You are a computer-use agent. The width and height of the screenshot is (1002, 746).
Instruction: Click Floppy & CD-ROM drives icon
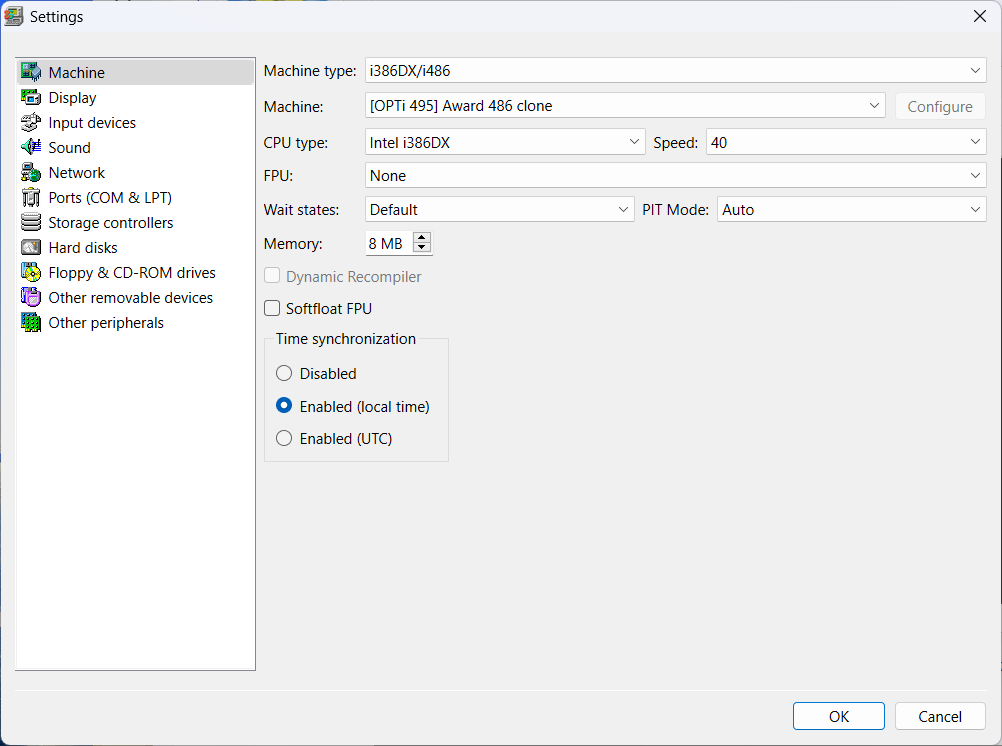tap(30, 273)
